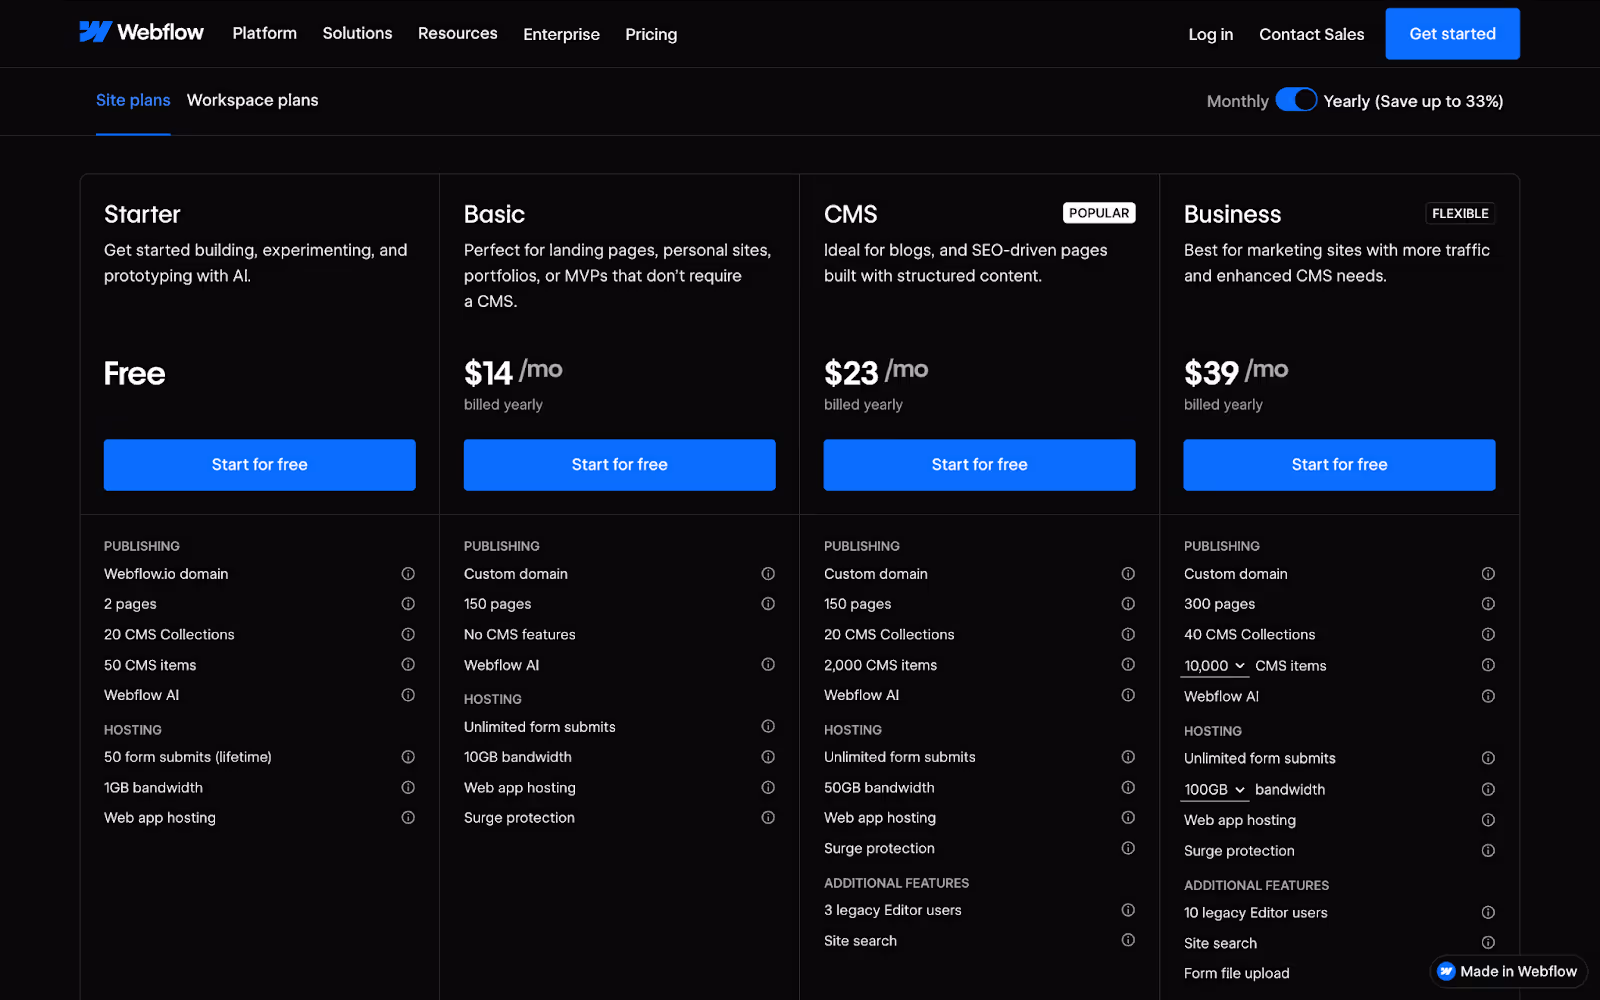Open info icon for 50 form submits (lifetime)
The height and width of the screenshot is (1000, 1600).
tap(408, 757)
